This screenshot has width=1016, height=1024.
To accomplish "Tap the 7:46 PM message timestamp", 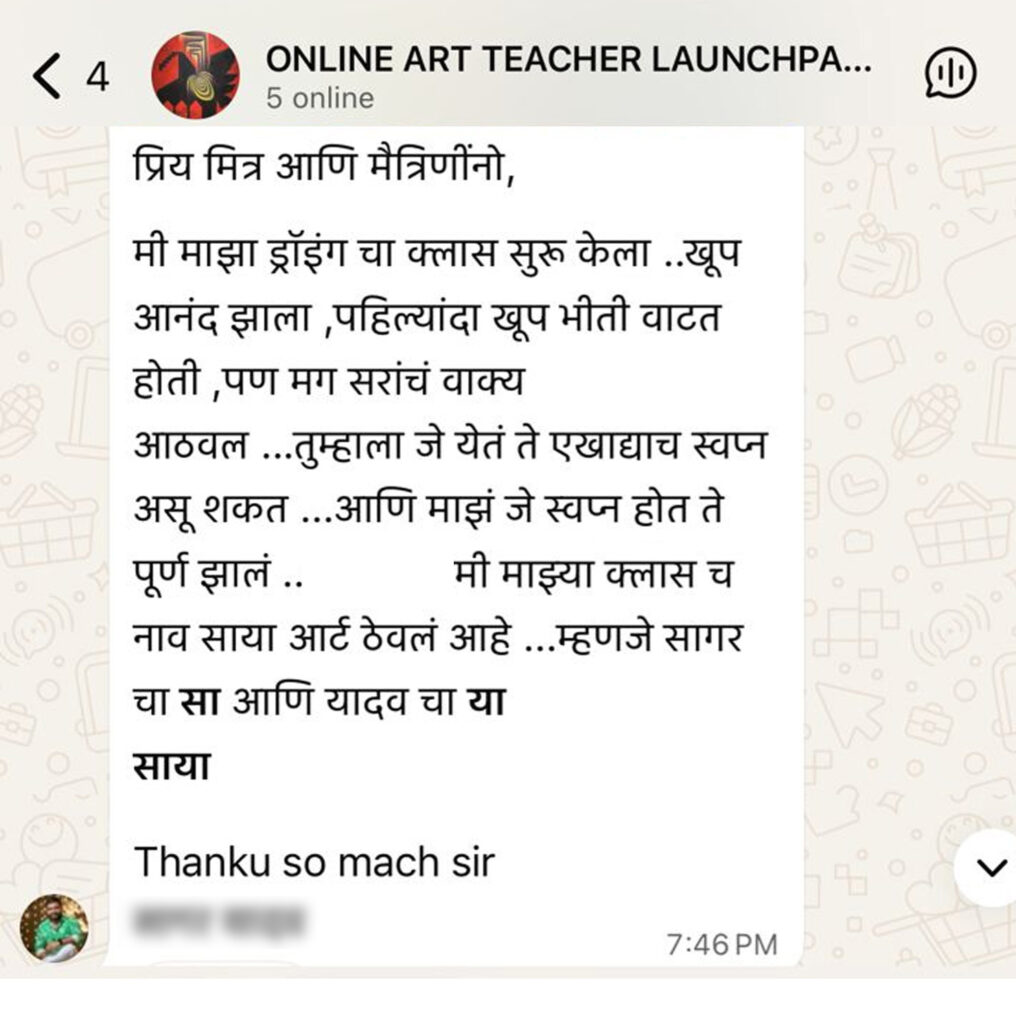I will (x=722, y=944).
